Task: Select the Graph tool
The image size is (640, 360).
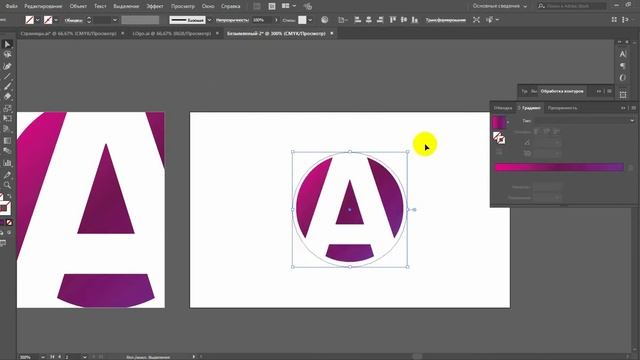Action: [7, 163]
